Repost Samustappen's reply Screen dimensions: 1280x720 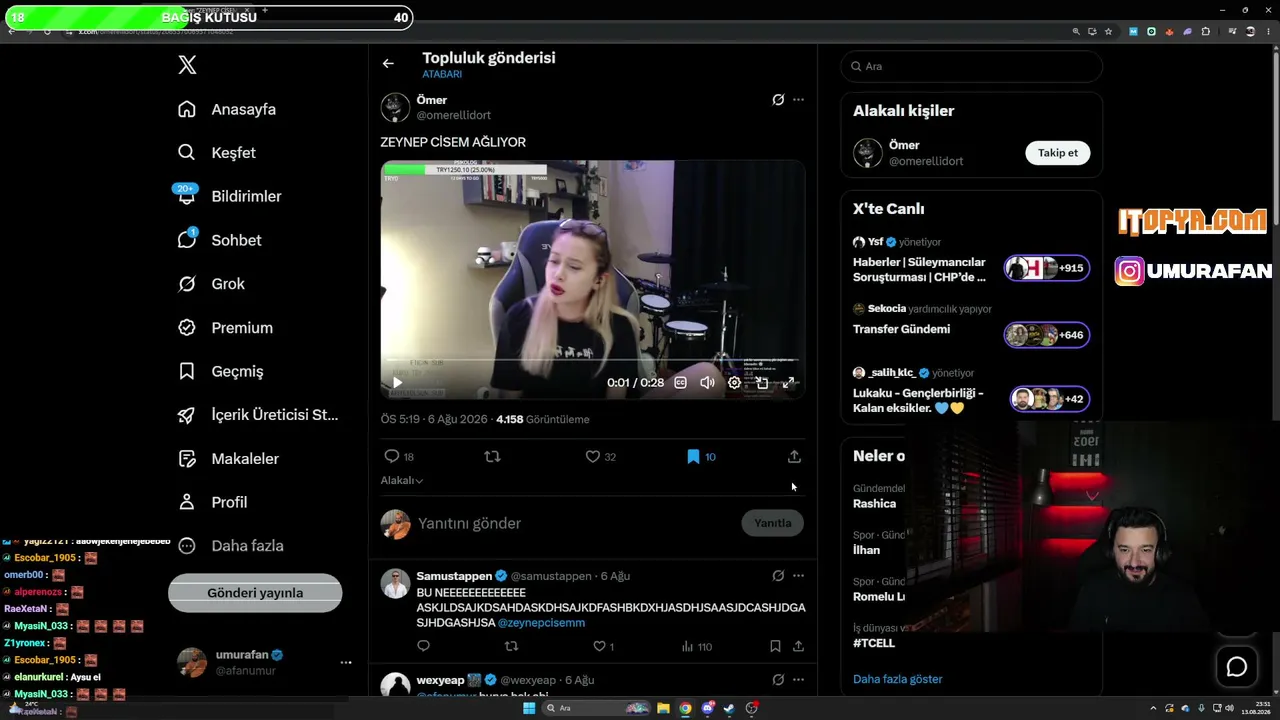pos(512,647)
